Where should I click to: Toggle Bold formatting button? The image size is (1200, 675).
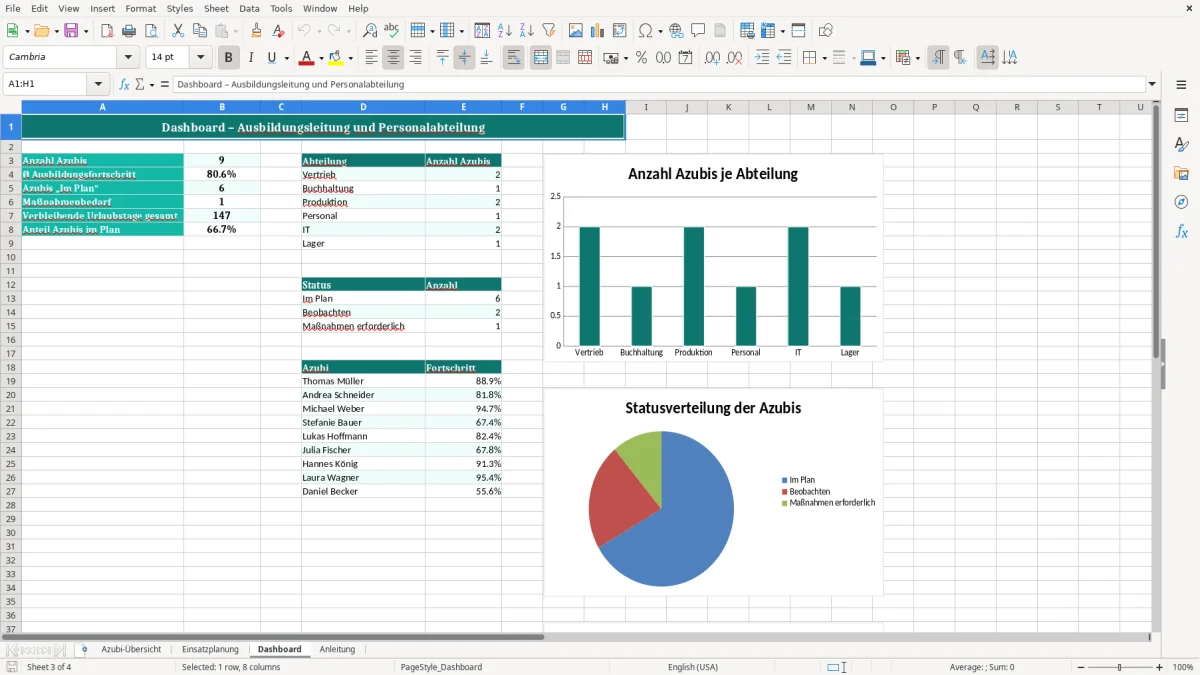click(229, 58)
